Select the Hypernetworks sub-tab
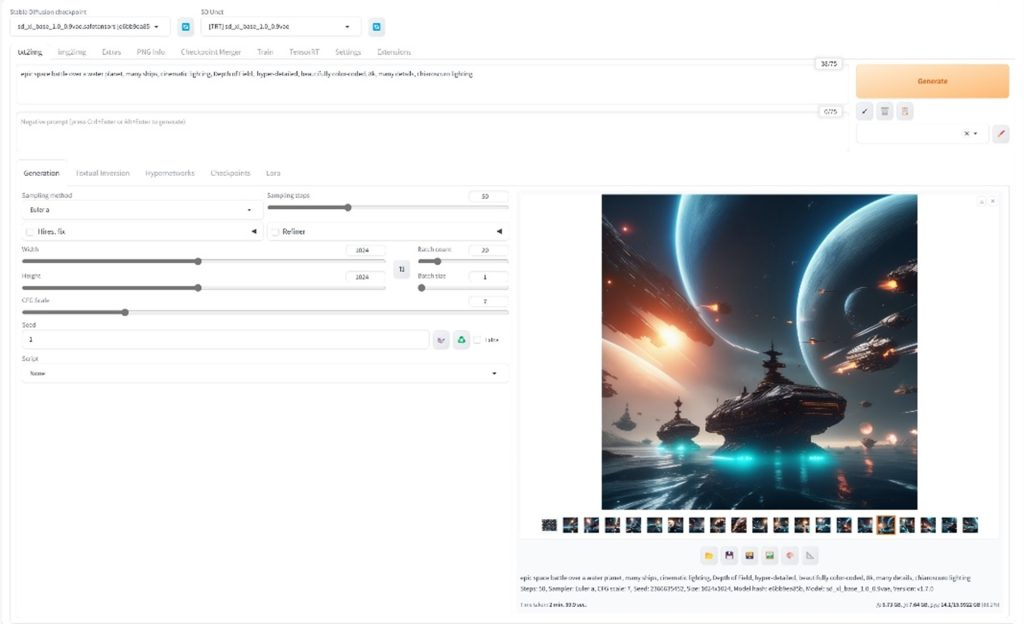Image resolution: width=1024 pixels, height=624 pixels. (170, 173)
